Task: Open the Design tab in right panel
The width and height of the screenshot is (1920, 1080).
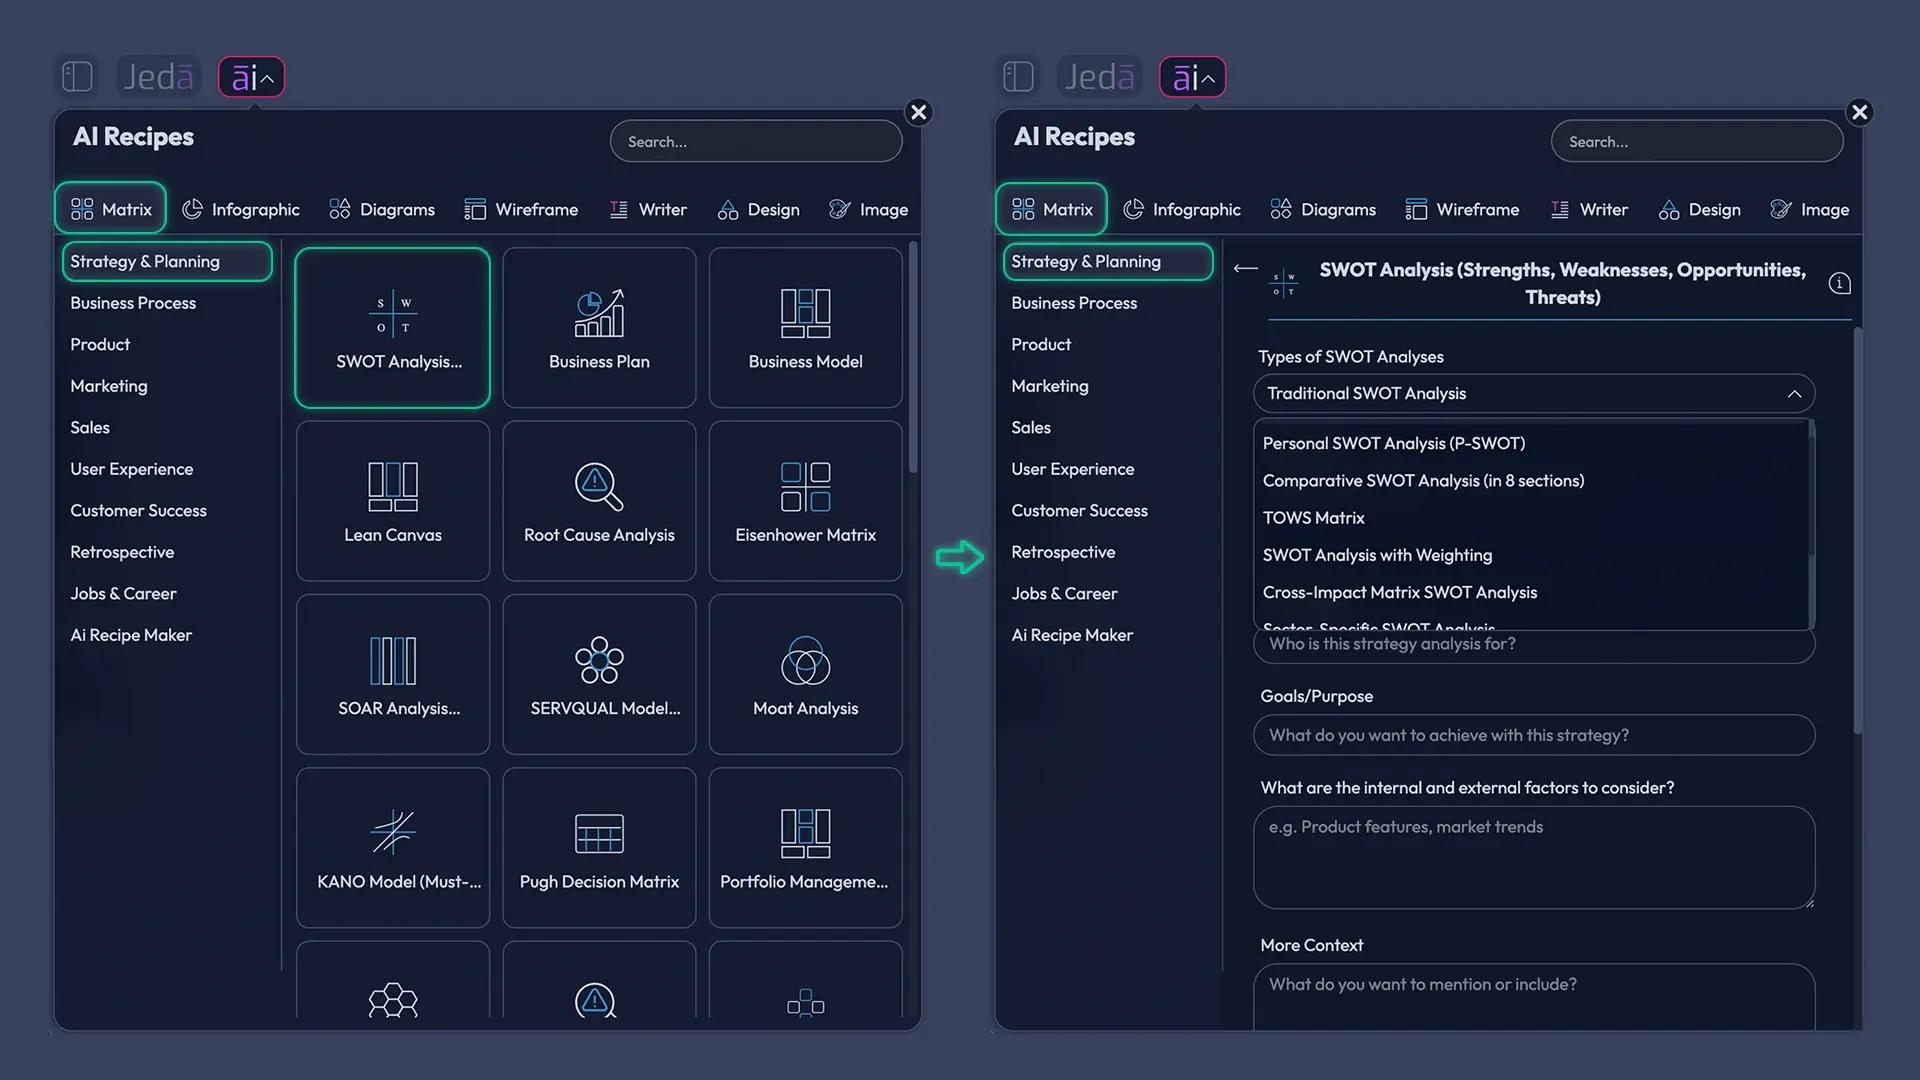Action: 1700,209
